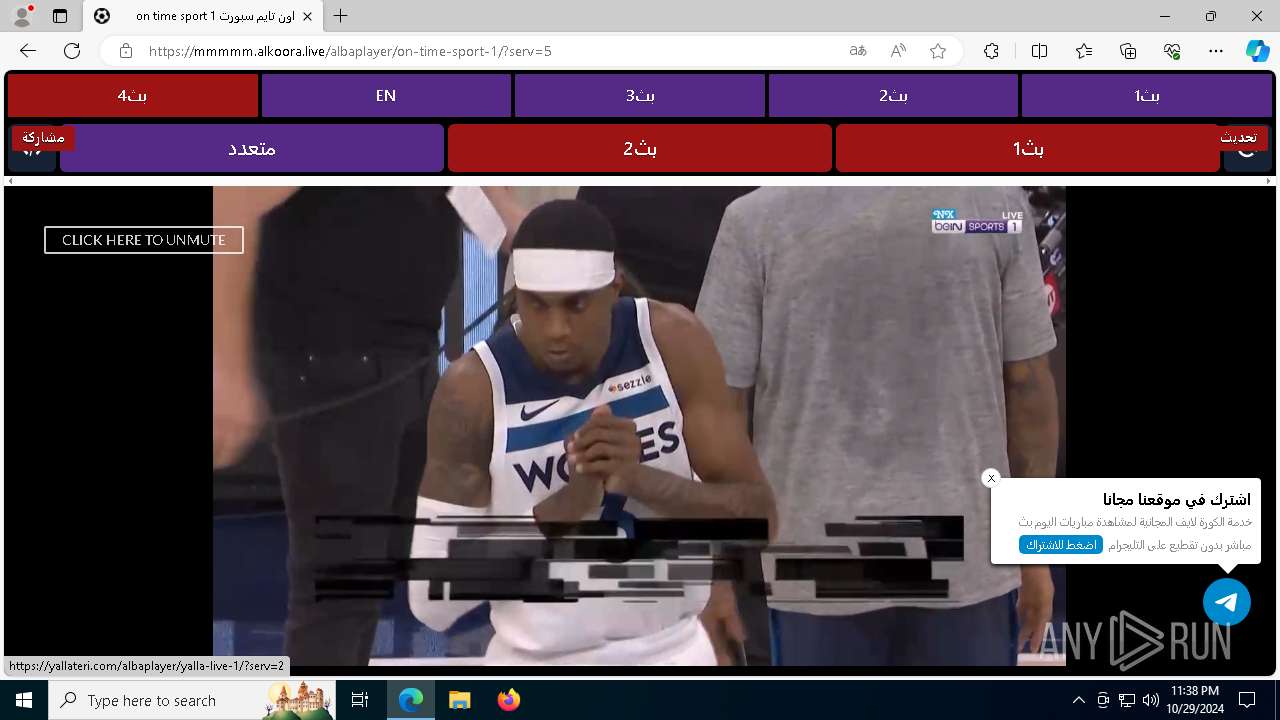The image size is (1280, 720).
Task: Open the Windows Start menu
Action: [x=24, y=700]
